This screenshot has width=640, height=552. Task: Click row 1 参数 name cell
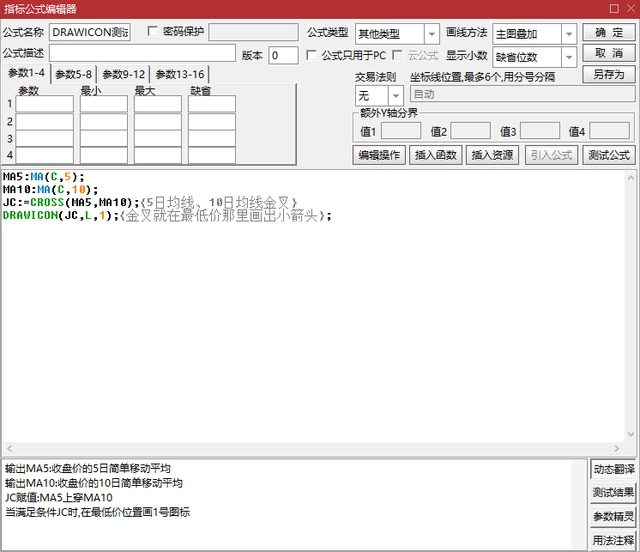[44, 104]
